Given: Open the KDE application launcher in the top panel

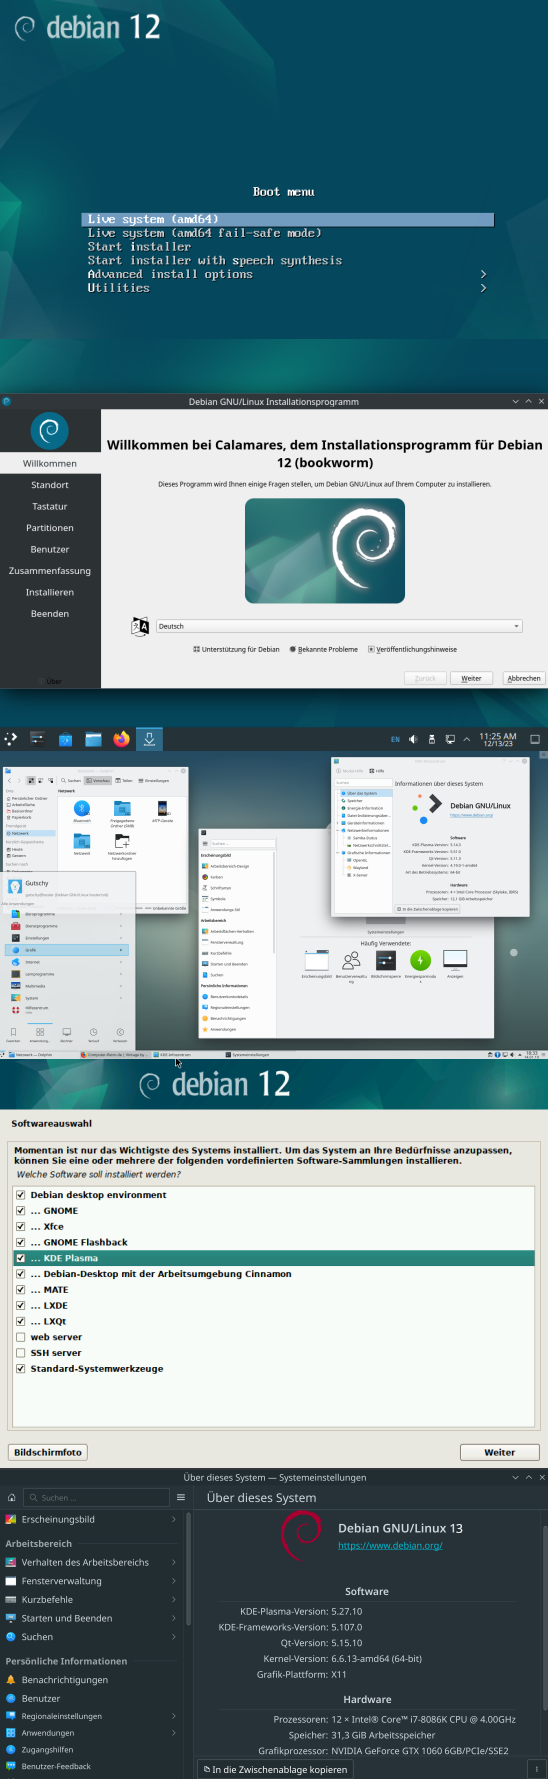Looking at the screenshot, I should (x=11, y=739).
